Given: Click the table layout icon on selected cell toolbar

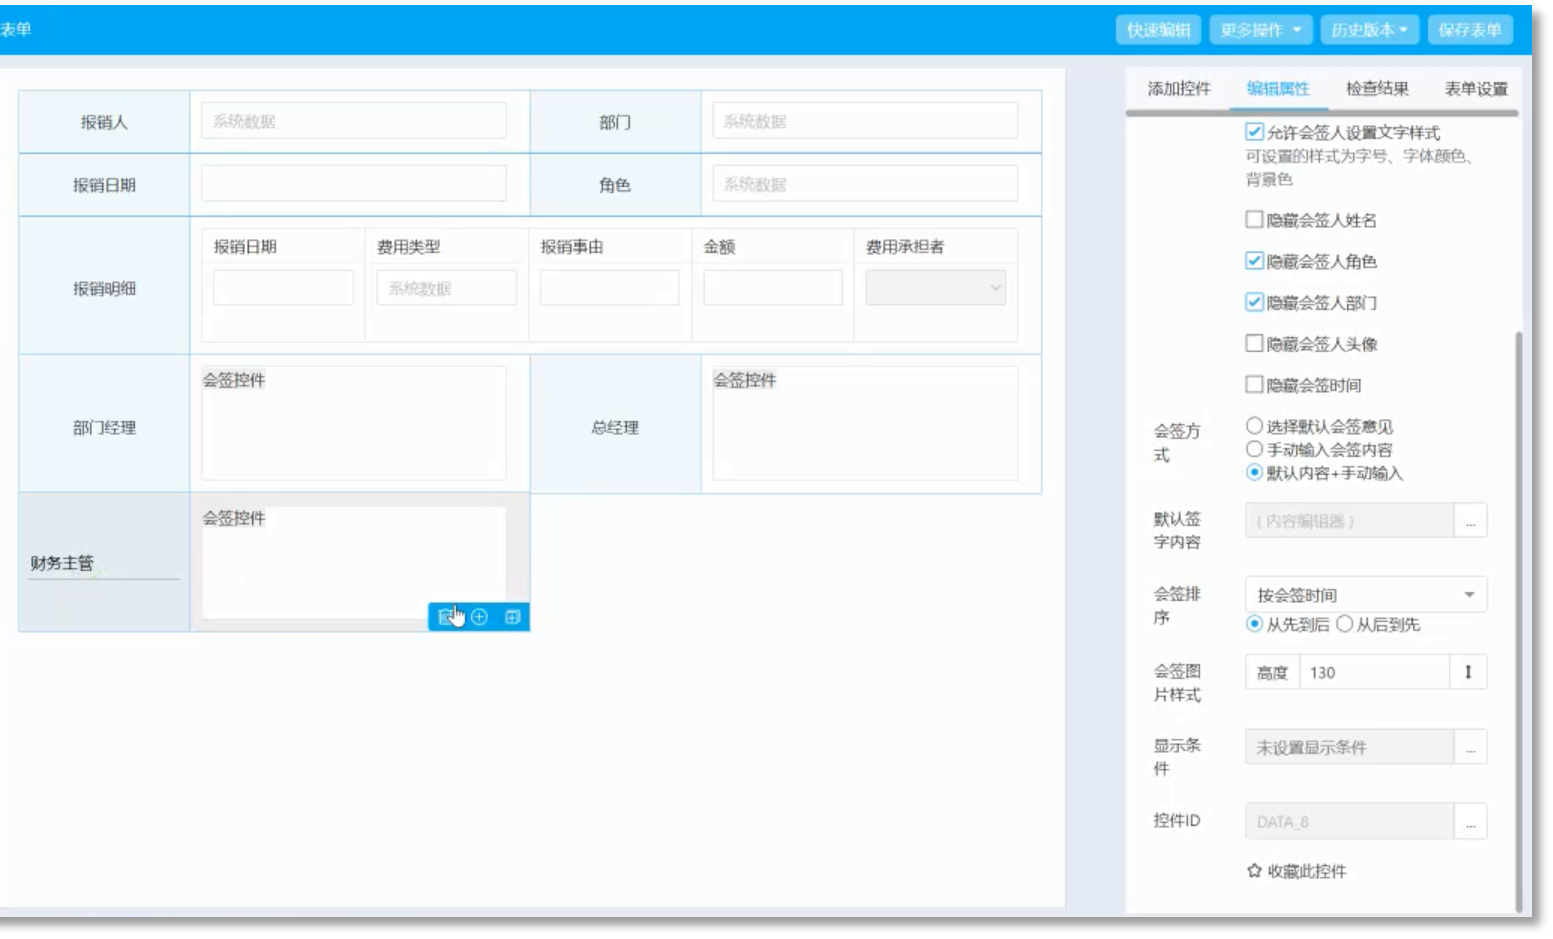Looking at the screenshot, I should [513, 618].
